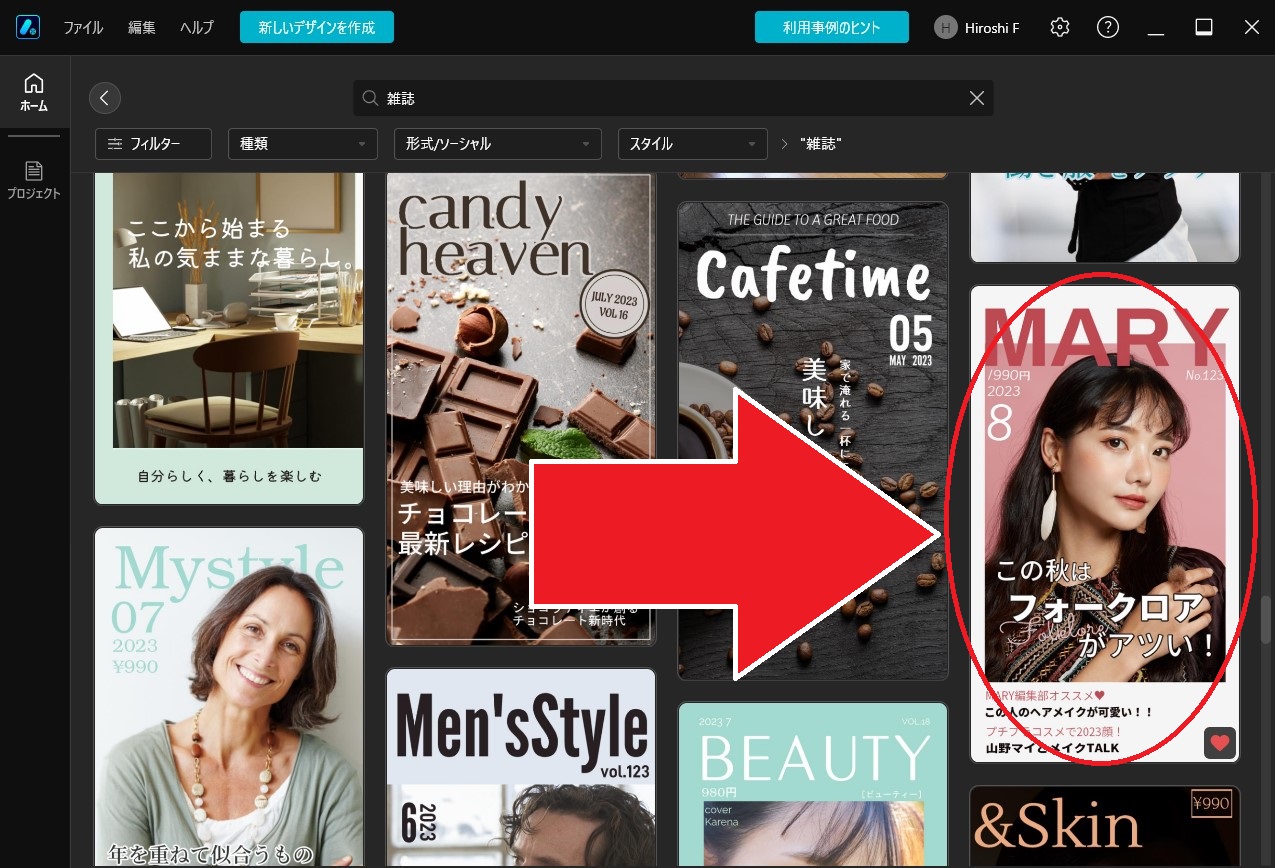
Task: Open プロジェクト in sidebar
Action: click(x=34, y=179)
